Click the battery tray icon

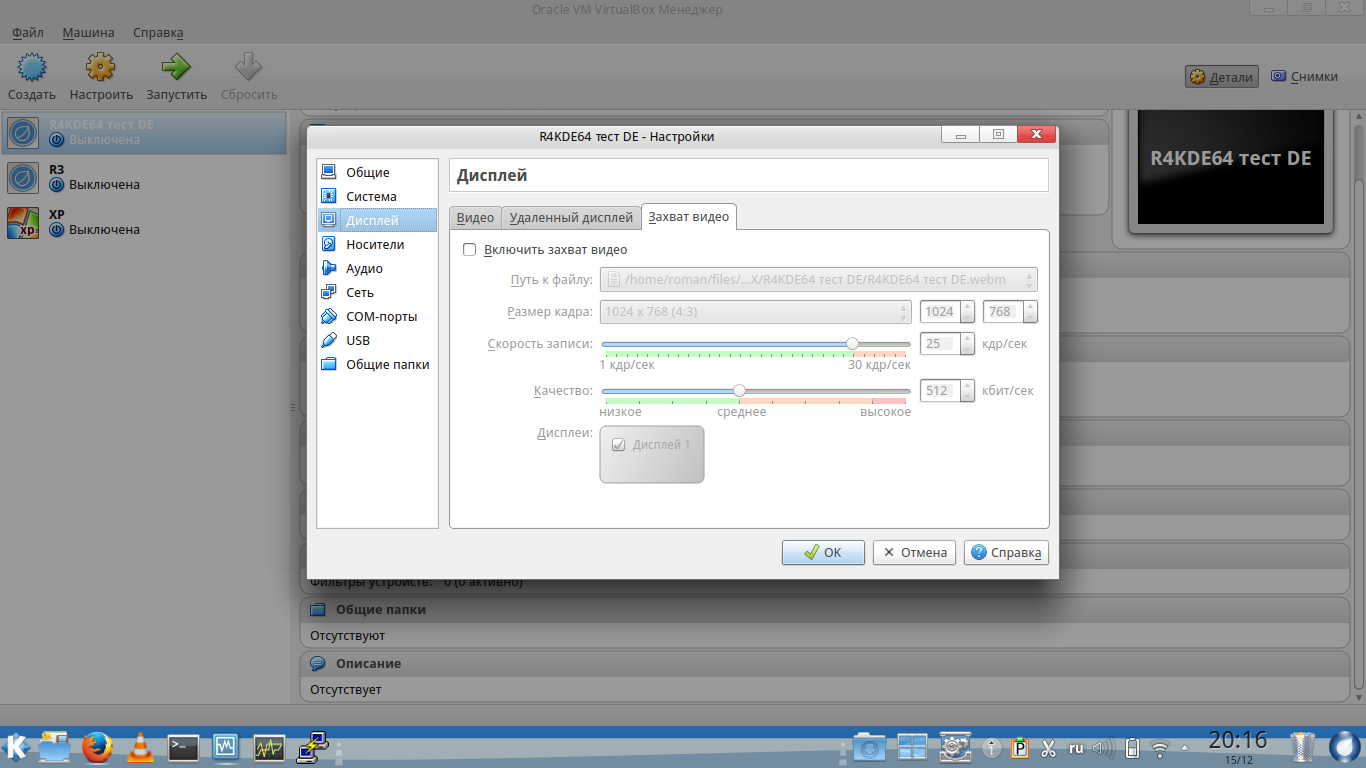(1132, 747)
